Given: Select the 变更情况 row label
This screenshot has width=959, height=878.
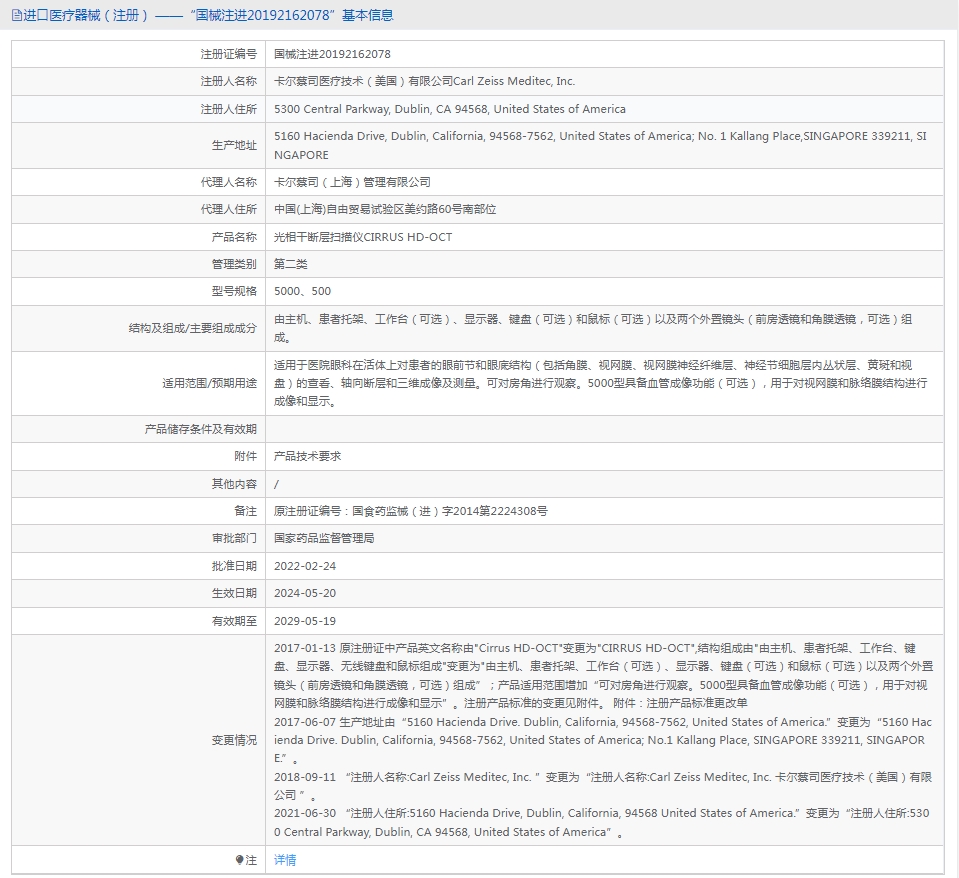Looking at the screenshot, I should pyautogui.click(x=234, y=740).
